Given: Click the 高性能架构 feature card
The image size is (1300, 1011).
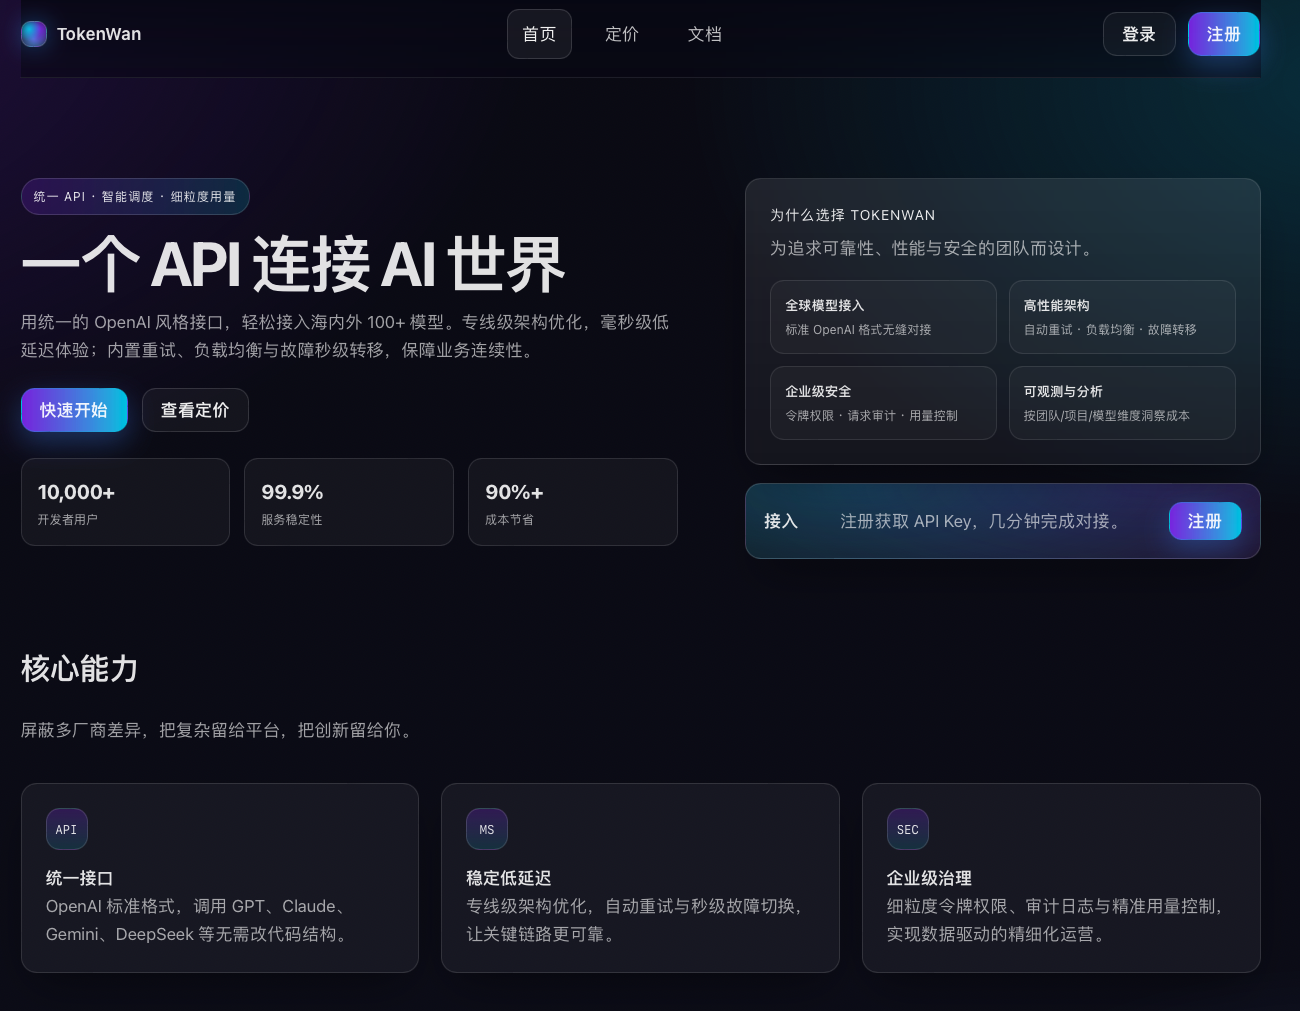Looking at the screenshot, I should tap(1122, 317).
